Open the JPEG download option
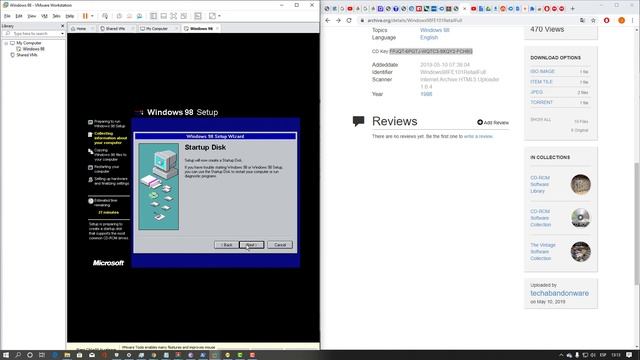Viewport: 640px width, 360px height. coord(536,92)
